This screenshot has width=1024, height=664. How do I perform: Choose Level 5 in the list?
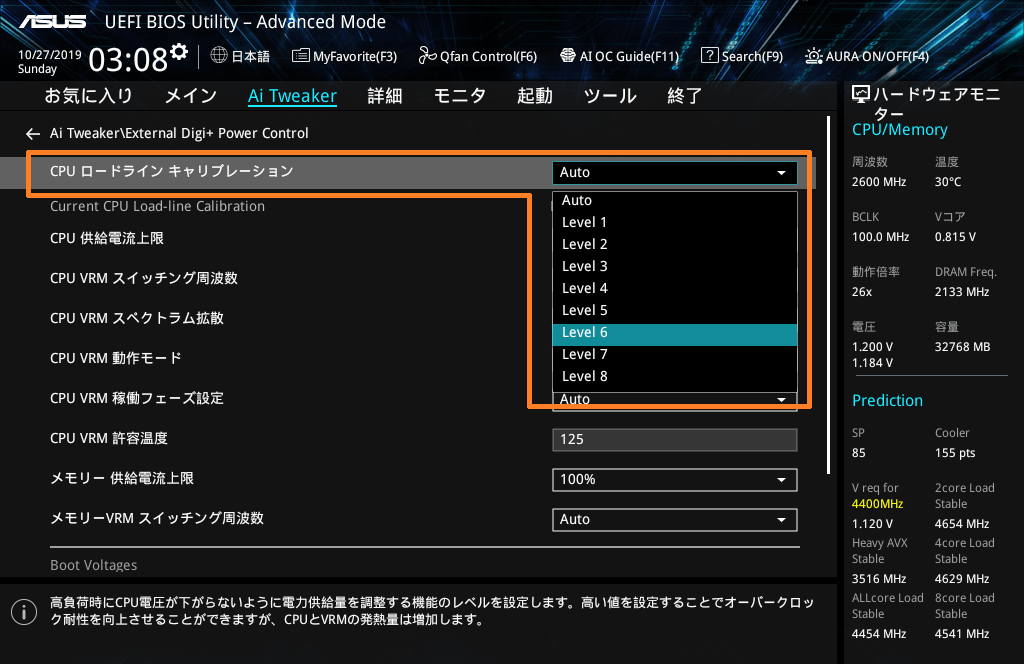(x=675, y=311)
